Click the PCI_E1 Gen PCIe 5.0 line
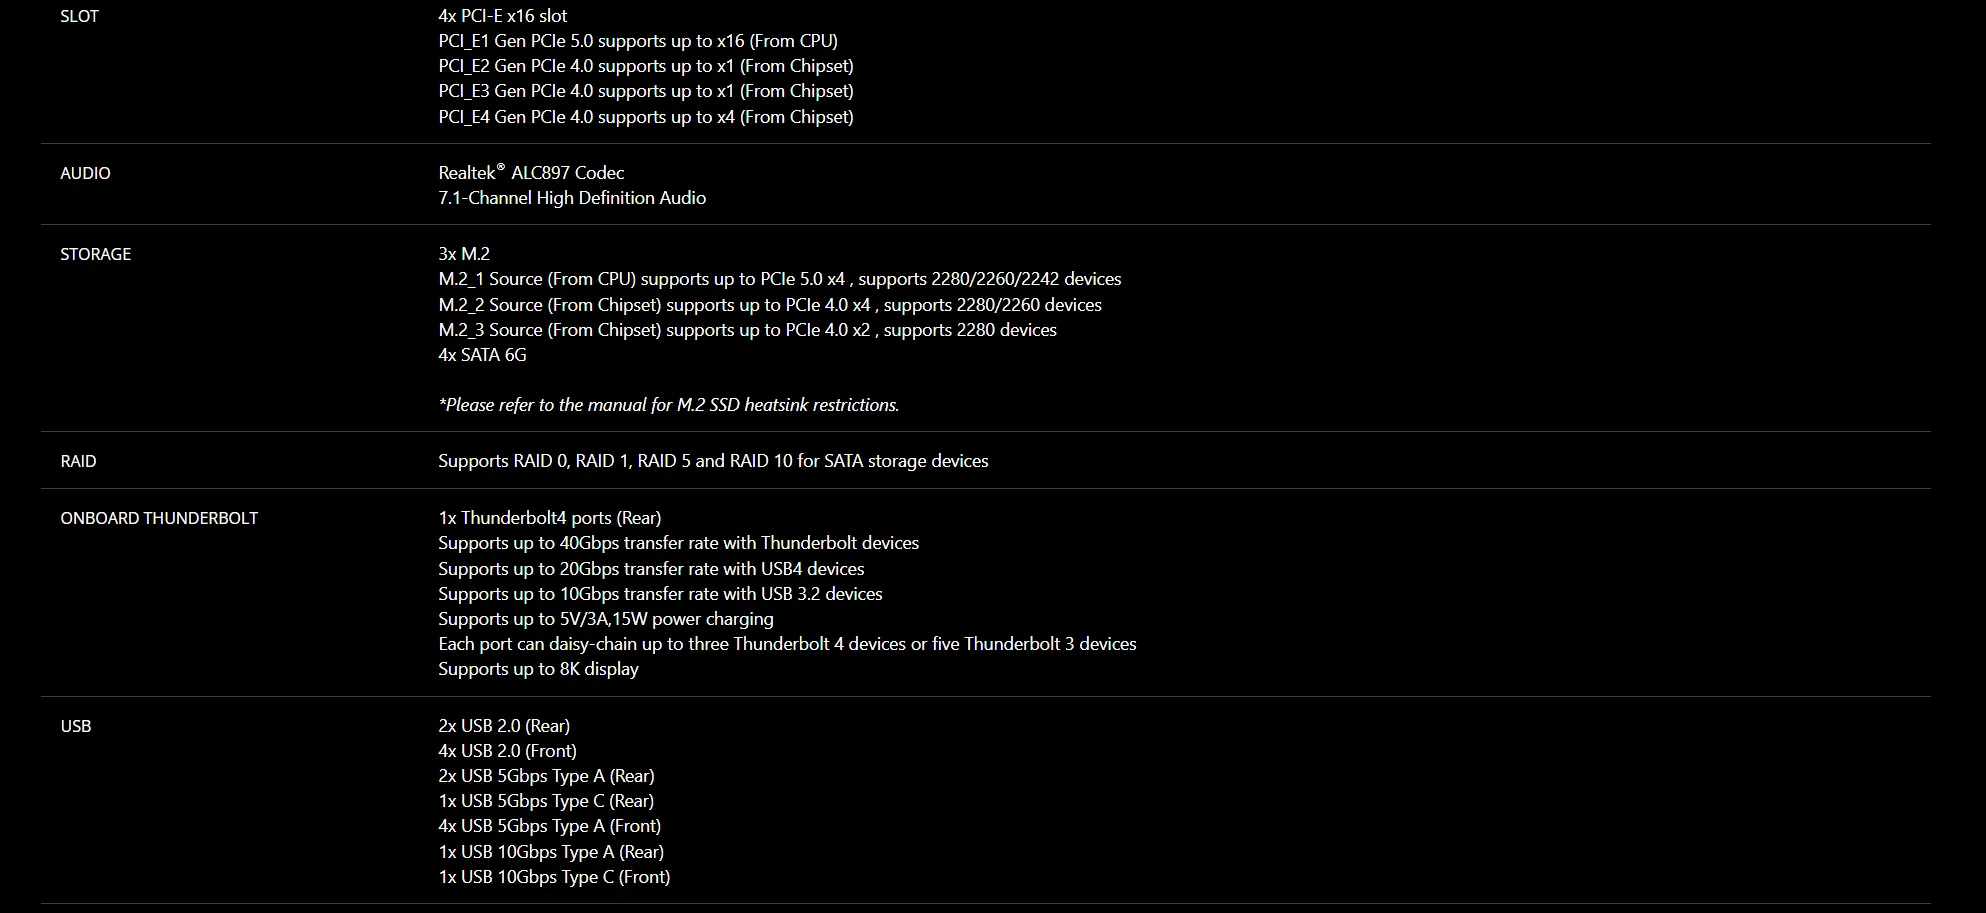This screenshot has width=1986, height=913. [637, 41]
